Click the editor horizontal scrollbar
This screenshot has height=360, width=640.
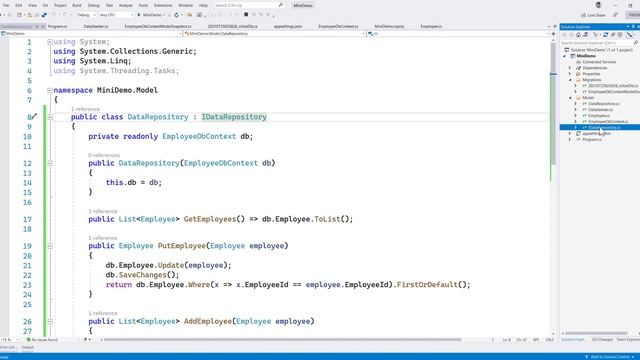click(282, 340)
